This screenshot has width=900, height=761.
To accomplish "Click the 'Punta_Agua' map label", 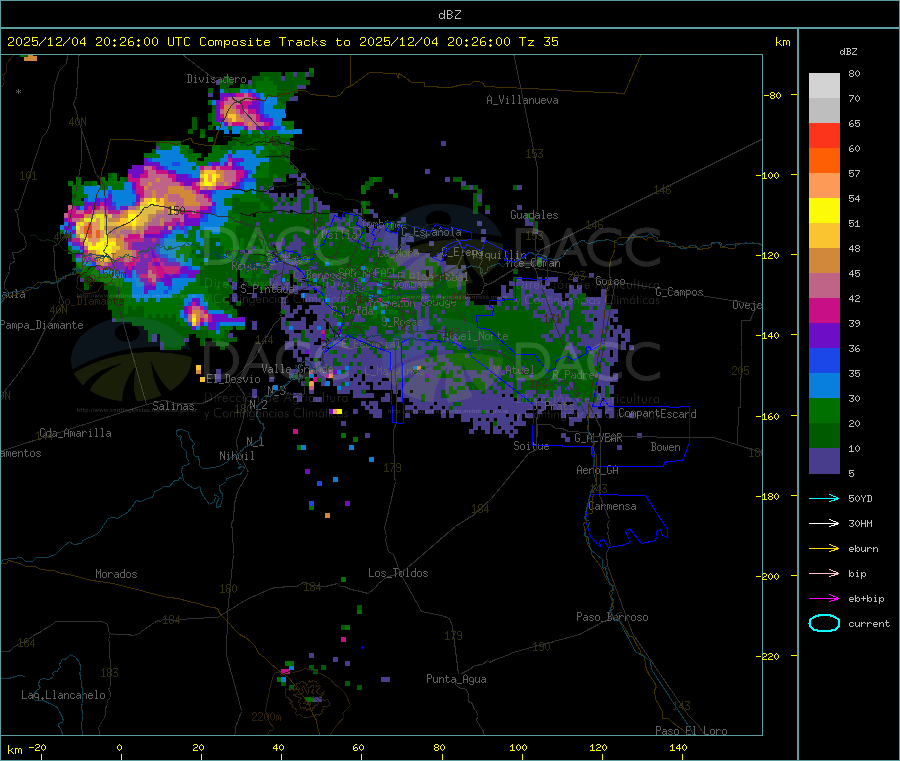I will (x=456, y=680).
